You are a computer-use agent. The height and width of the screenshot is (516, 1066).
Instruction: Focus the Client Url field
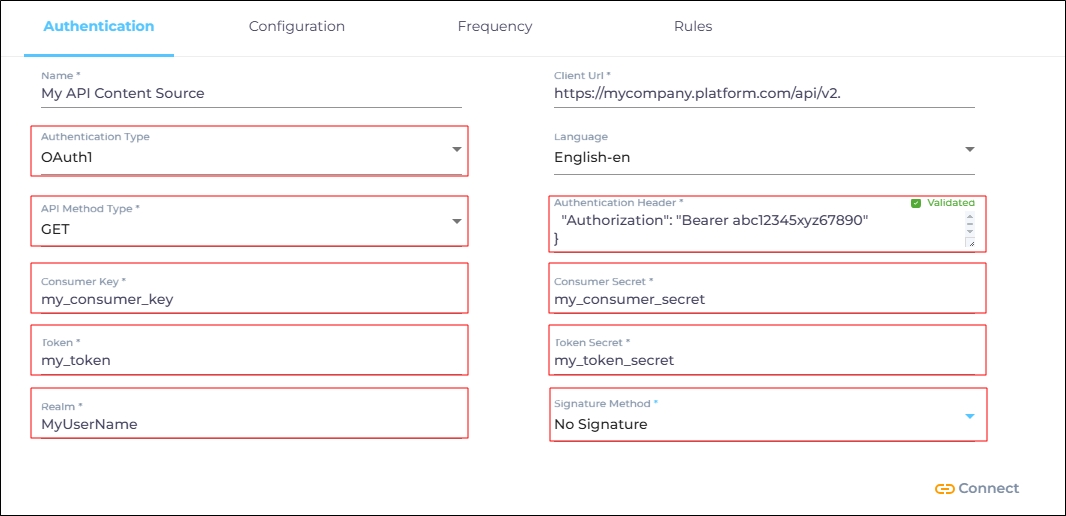click(763, 93)
